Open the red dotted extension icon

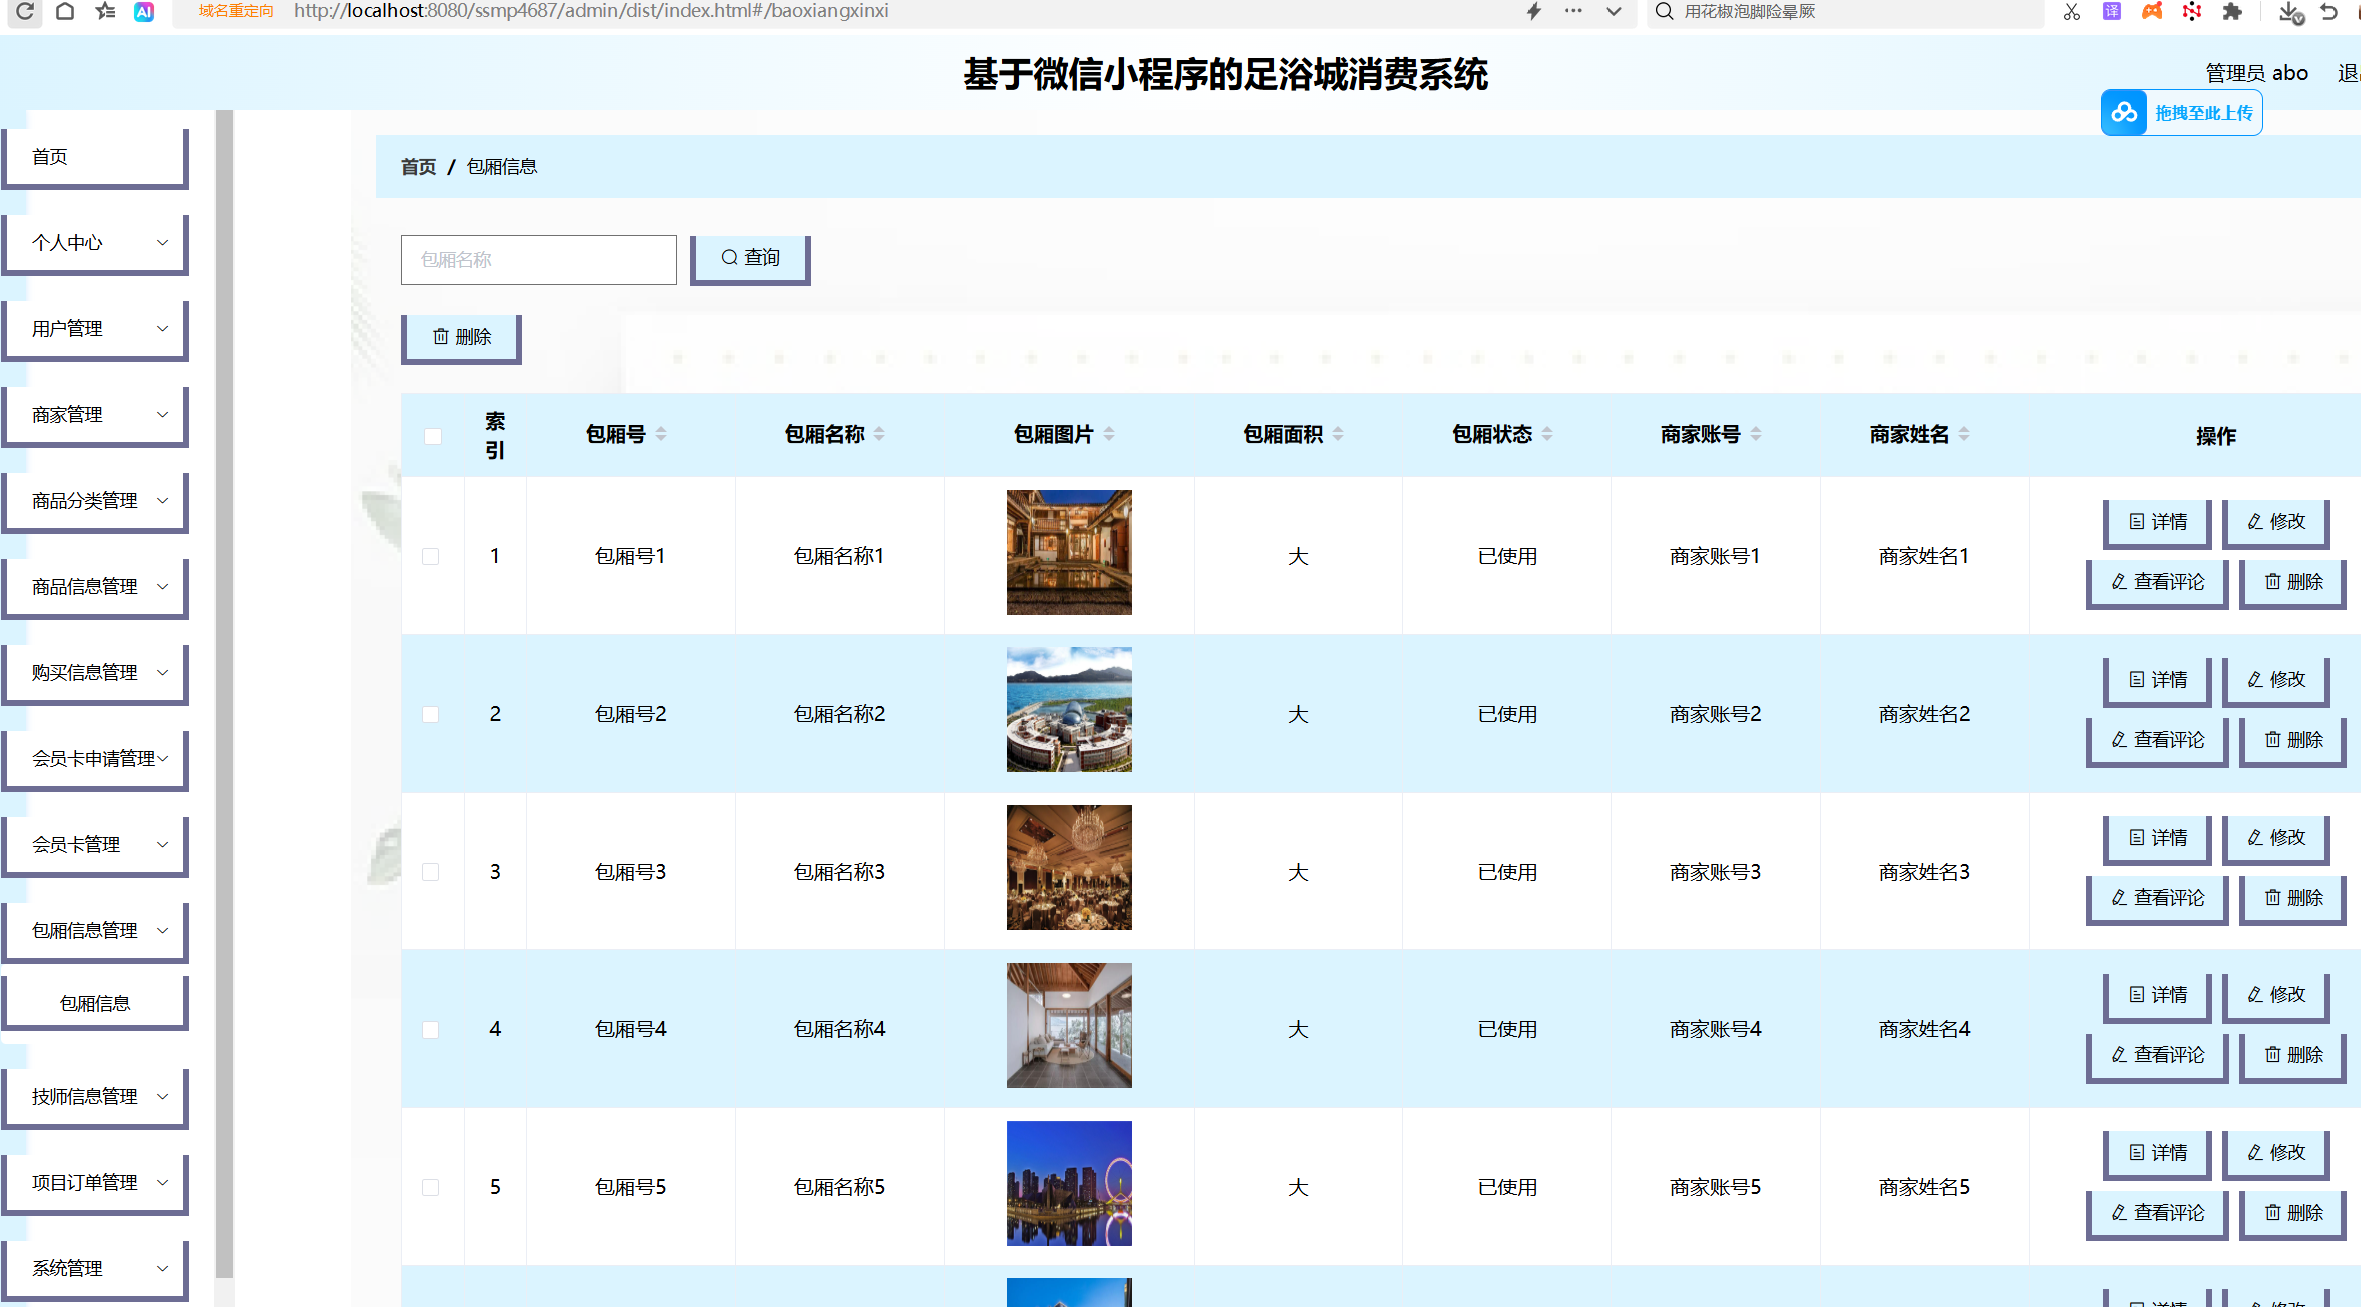click(x=2192, y=12)
